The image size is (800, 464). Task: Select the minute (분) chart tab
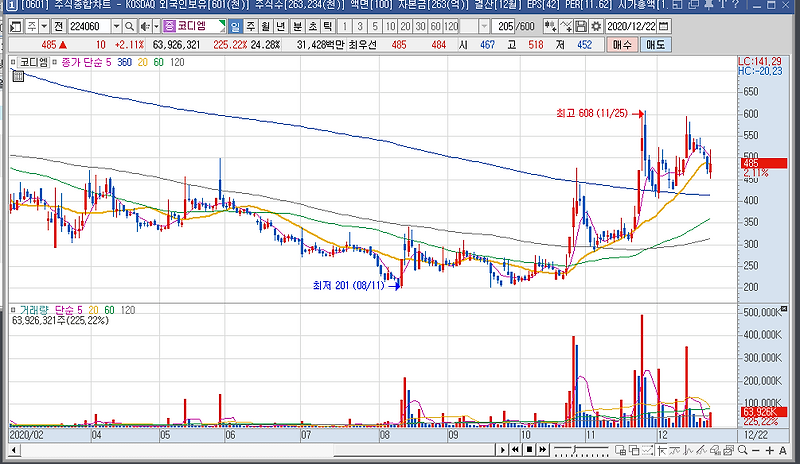pyautogui.click(x=297, y=26)
